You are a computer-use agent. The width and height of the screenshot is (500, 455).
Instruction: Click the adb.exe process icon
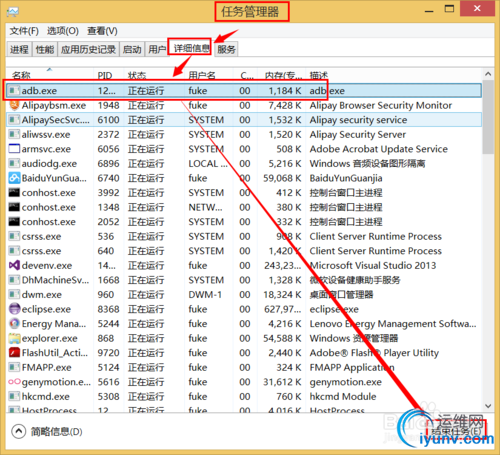pyautogui.click(x=14, y=90)
